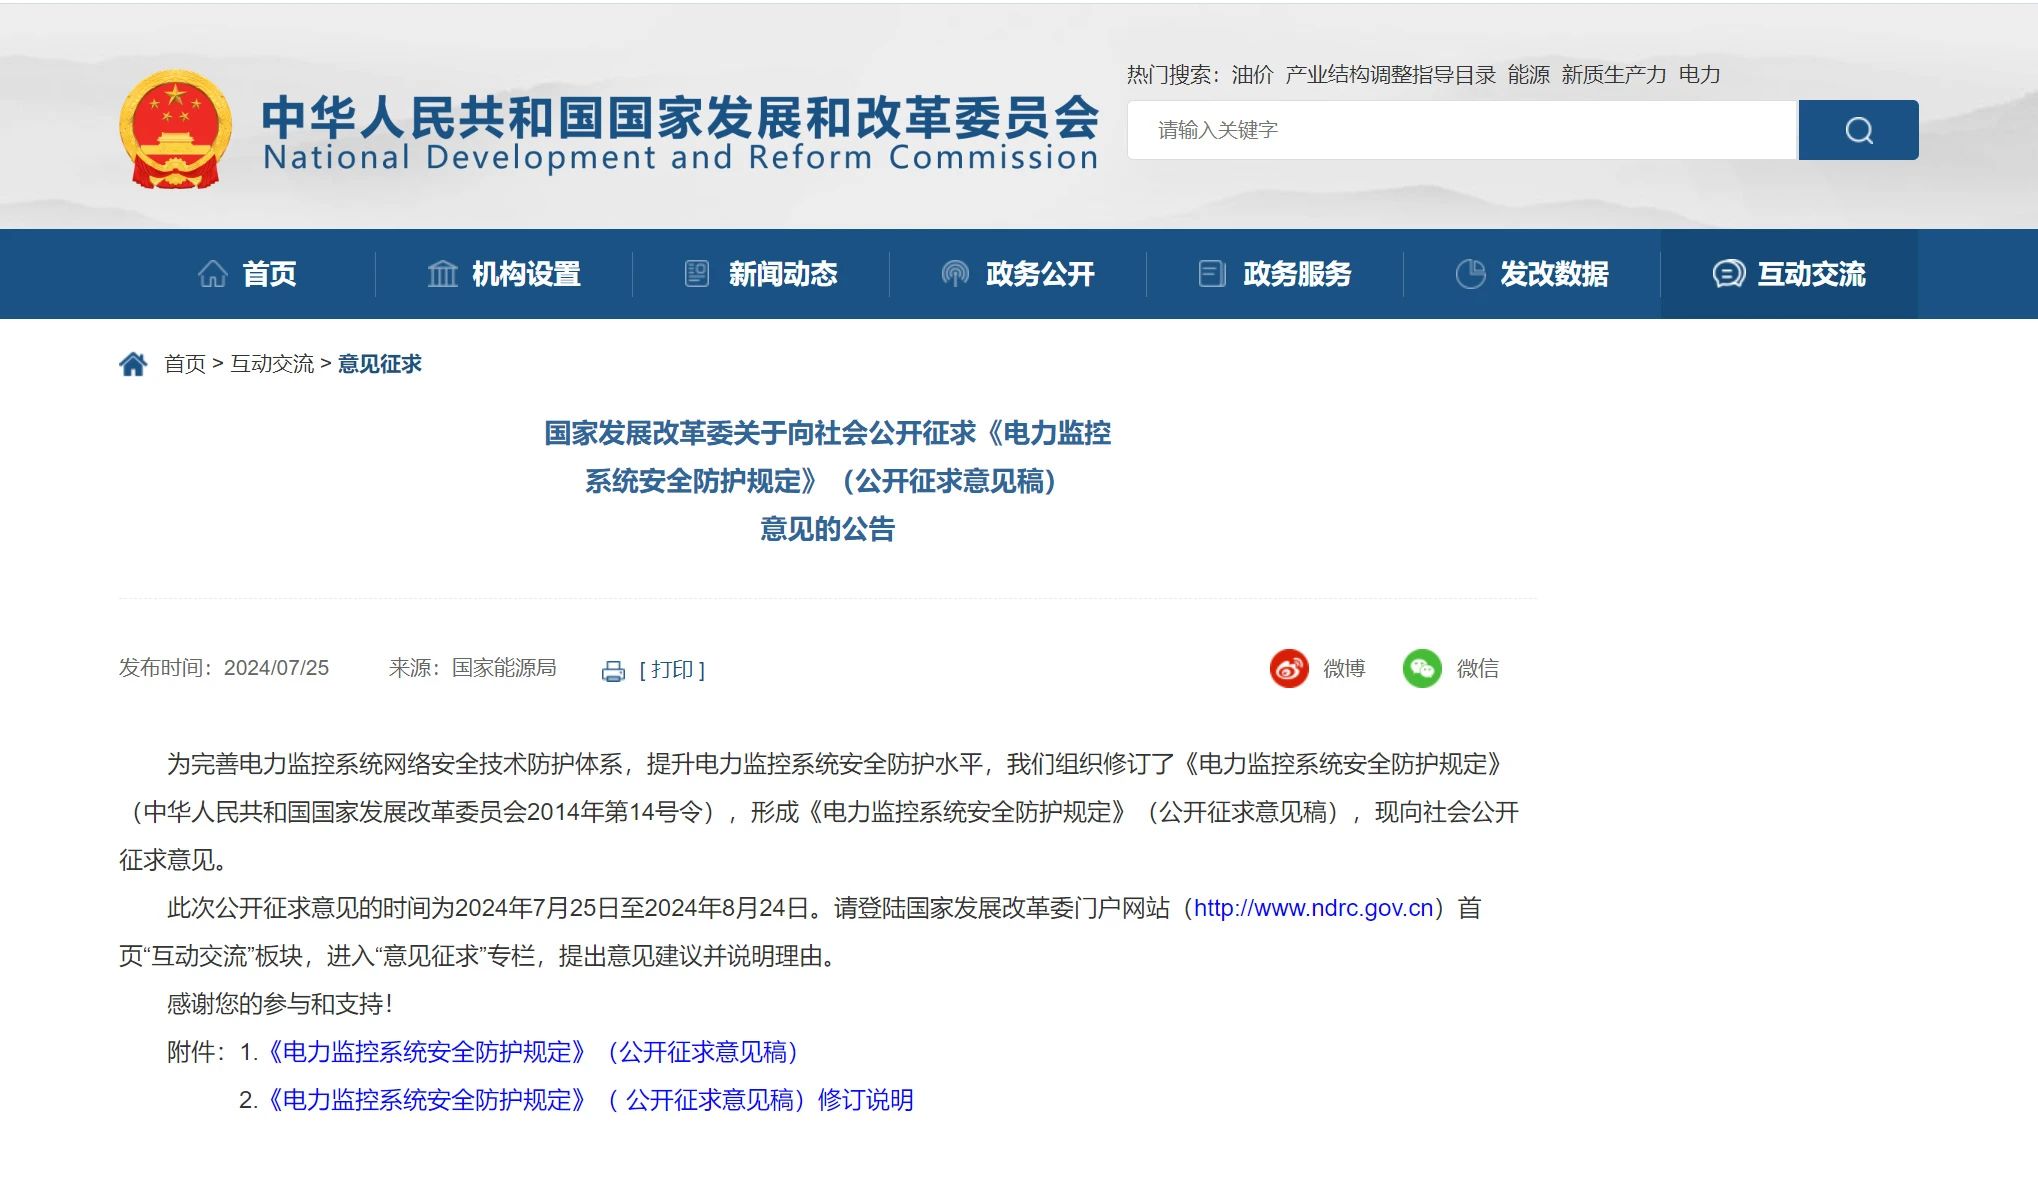Click the 油价 hot search term
2038x1183 pixels.
(1252, 75)
